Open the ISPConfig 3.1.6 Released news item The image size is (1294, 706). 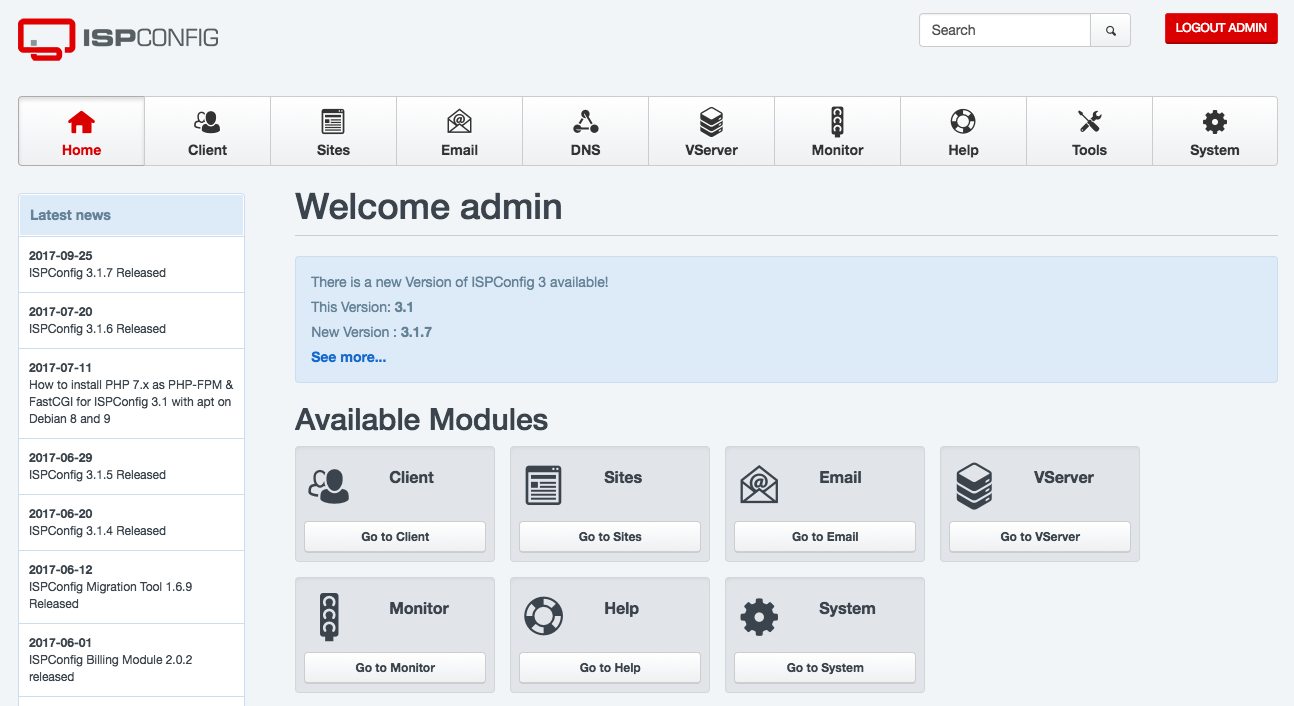[131, 320]
